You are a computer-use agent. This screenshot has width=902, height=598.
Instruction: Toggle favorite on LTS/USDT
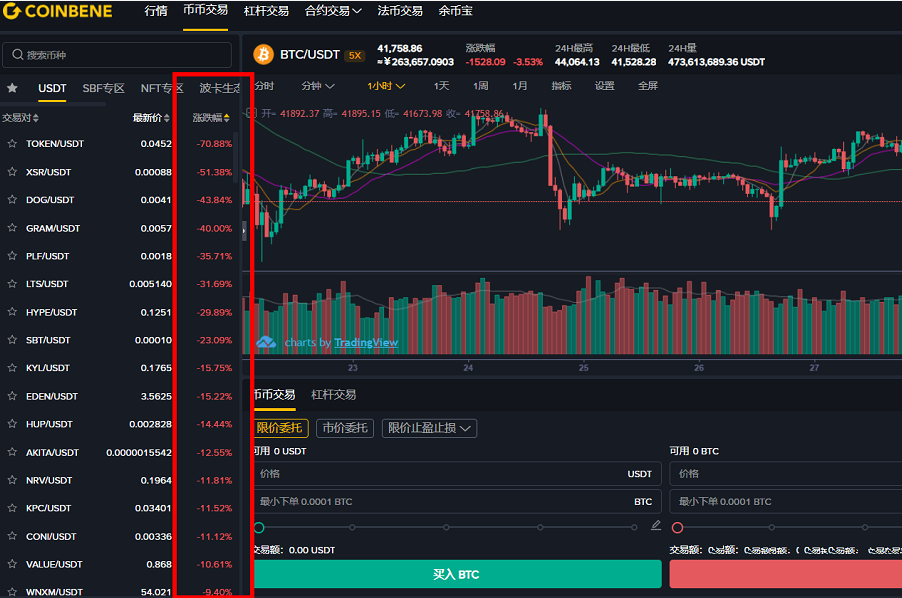click(12, 283)
